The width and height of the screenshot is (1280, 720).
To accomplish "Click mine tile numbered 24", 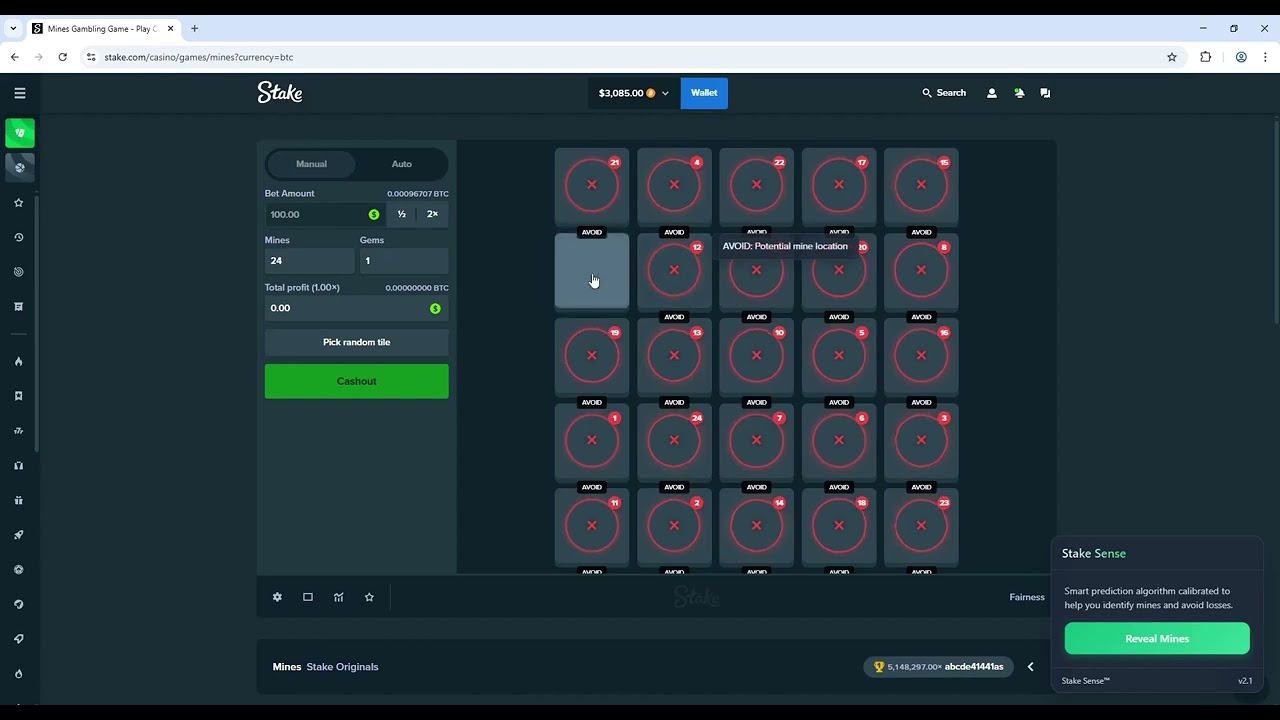I will 674,440.
